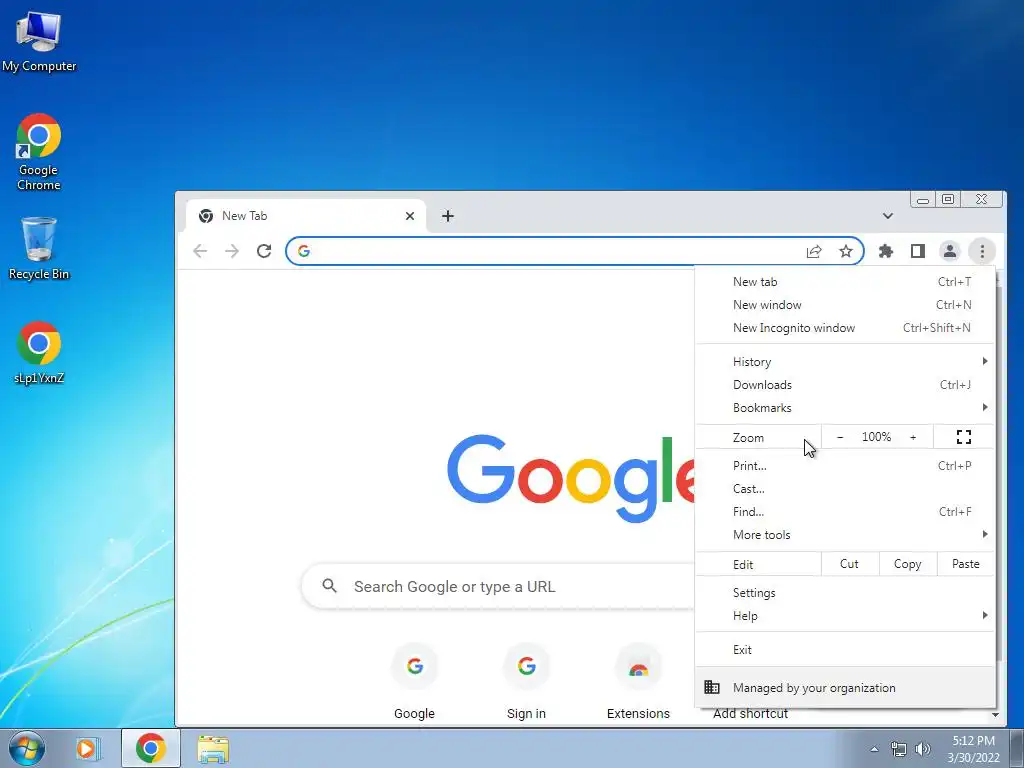Screen dimensions: 1024x768
Task: Expand the History submenu
Action: point(846,362)
